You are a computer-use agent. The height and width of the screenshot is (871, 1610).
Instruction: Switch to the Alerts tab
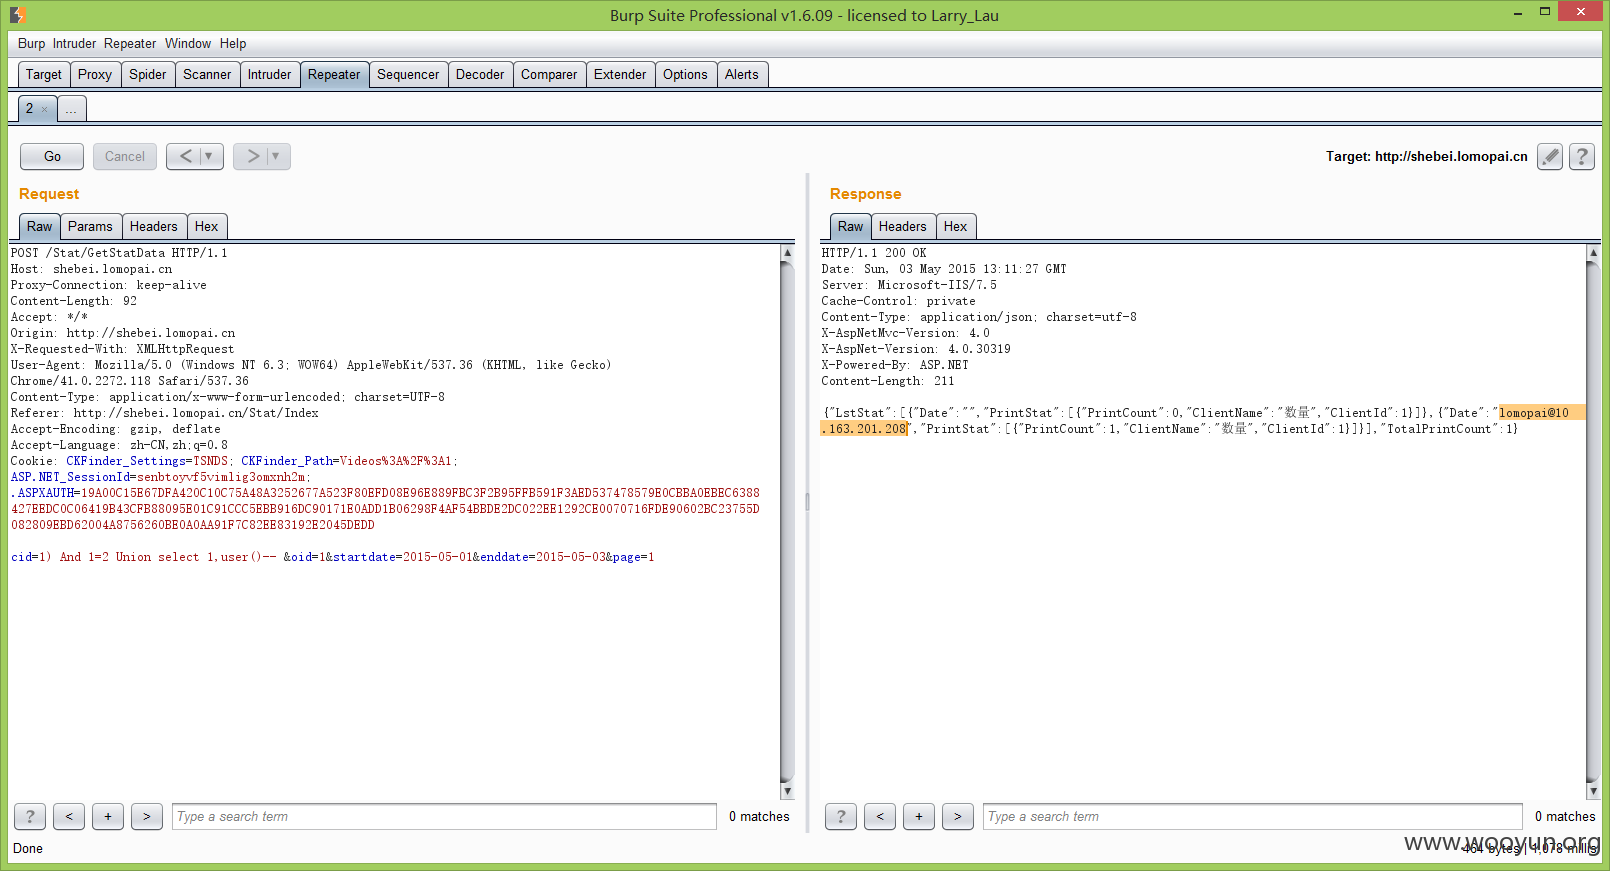point(742,75)
